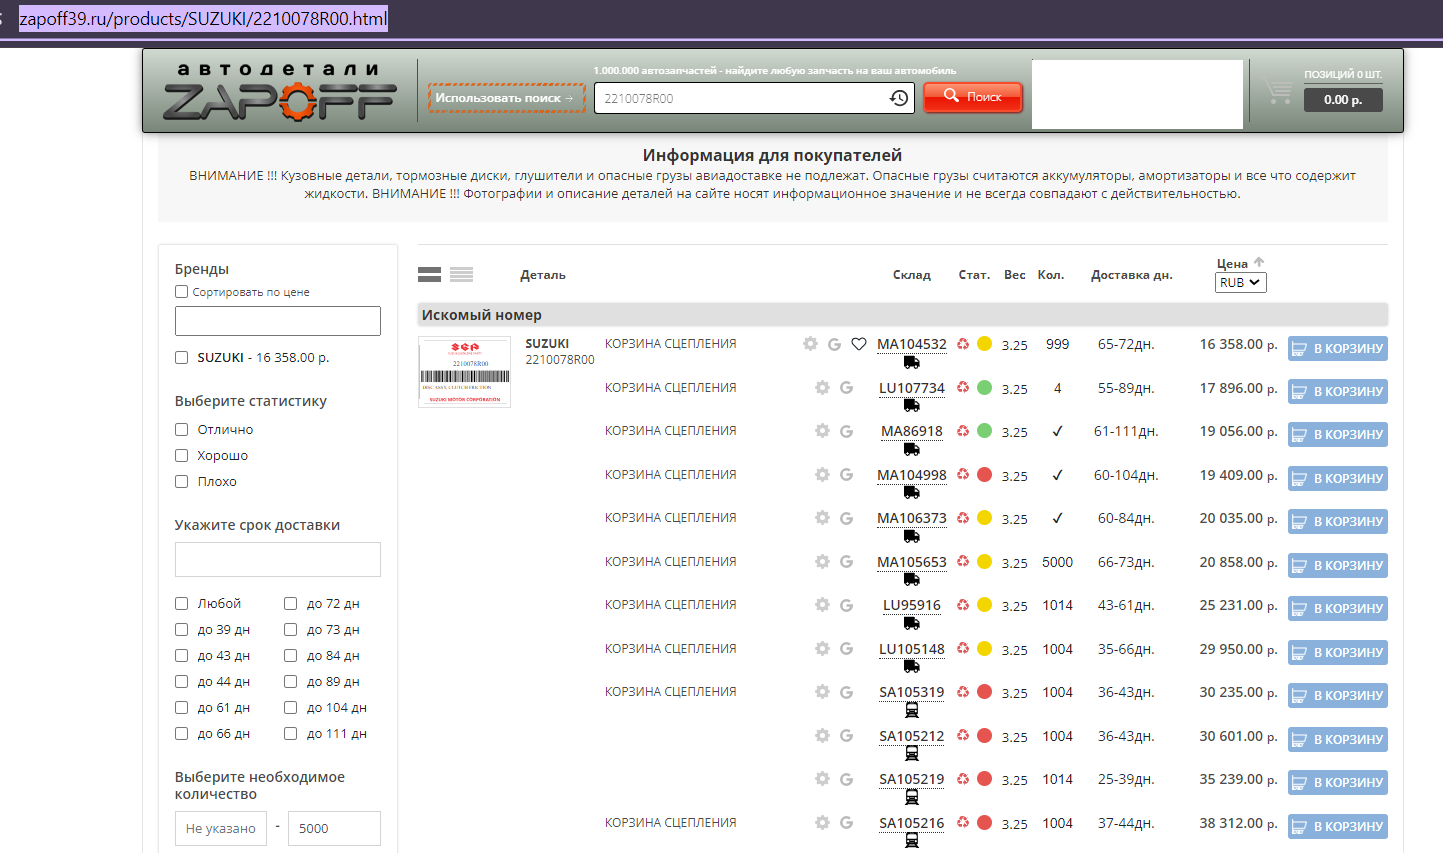Sort by price using the Цена arrow
This screenshot has width=1443, height=853.
[1259, 263]
